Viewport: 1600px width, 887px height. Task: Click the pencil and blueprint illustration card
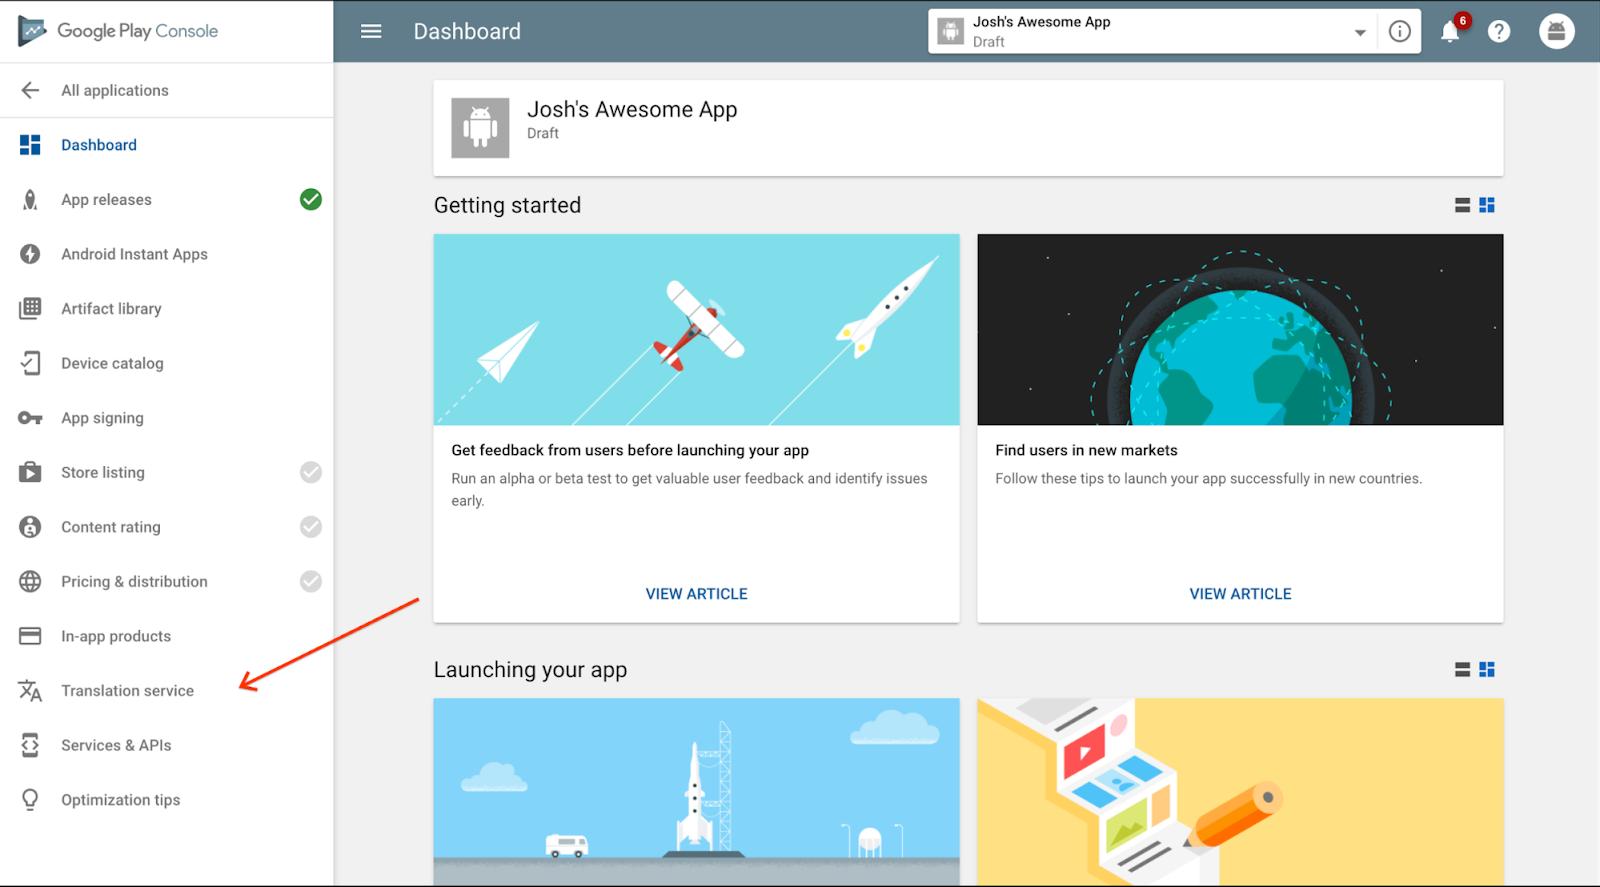pyautogui.click(x=1240, y=792)
